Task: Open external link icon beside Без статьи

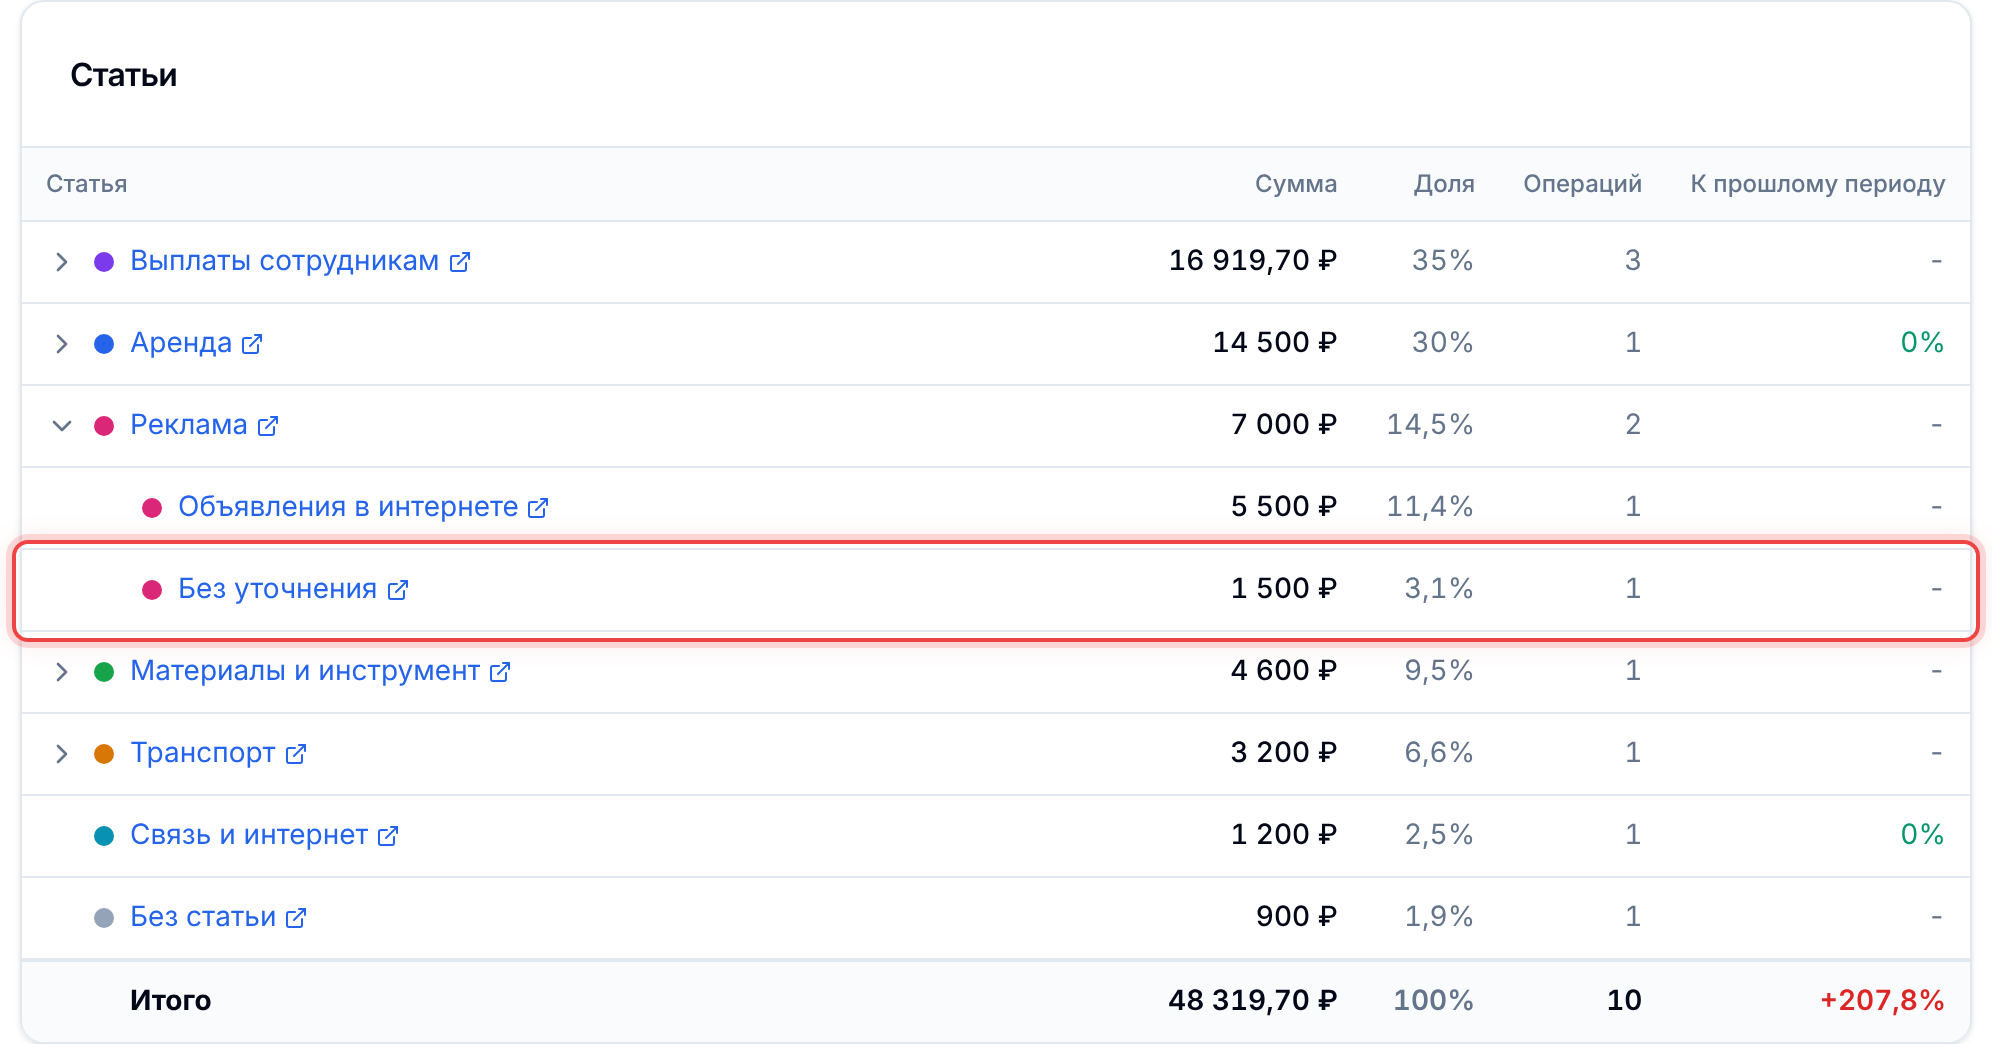Action: pyautogui.click(x=296, y=918)
